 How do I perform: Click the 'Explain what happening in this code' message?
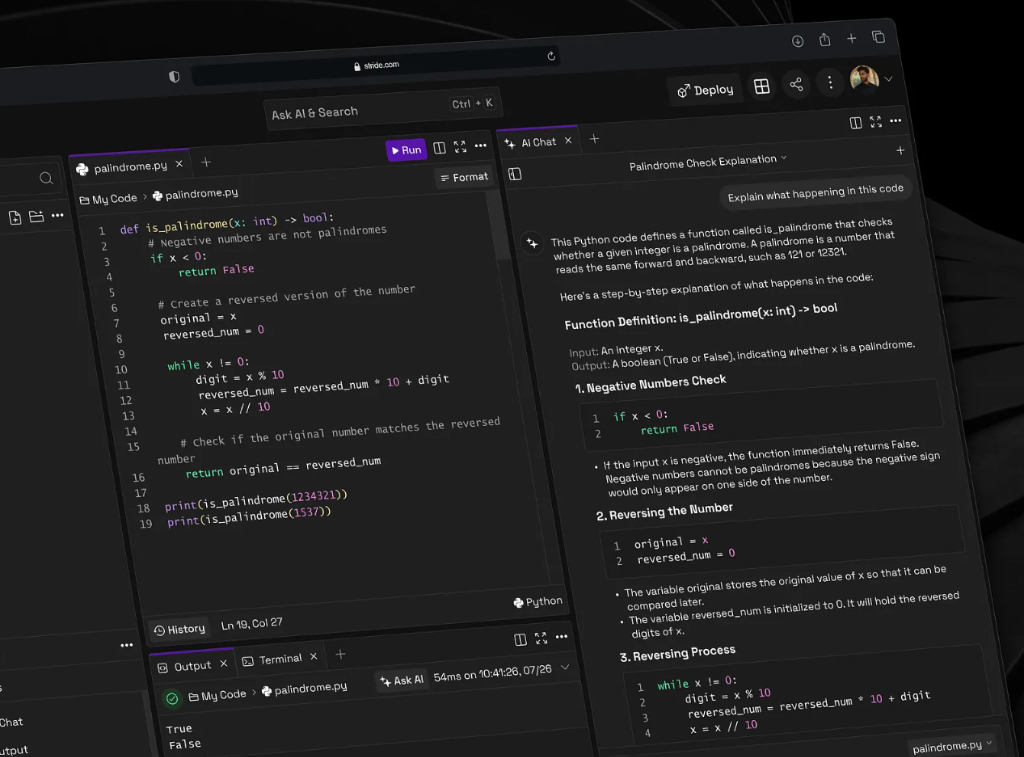point(815,192)
